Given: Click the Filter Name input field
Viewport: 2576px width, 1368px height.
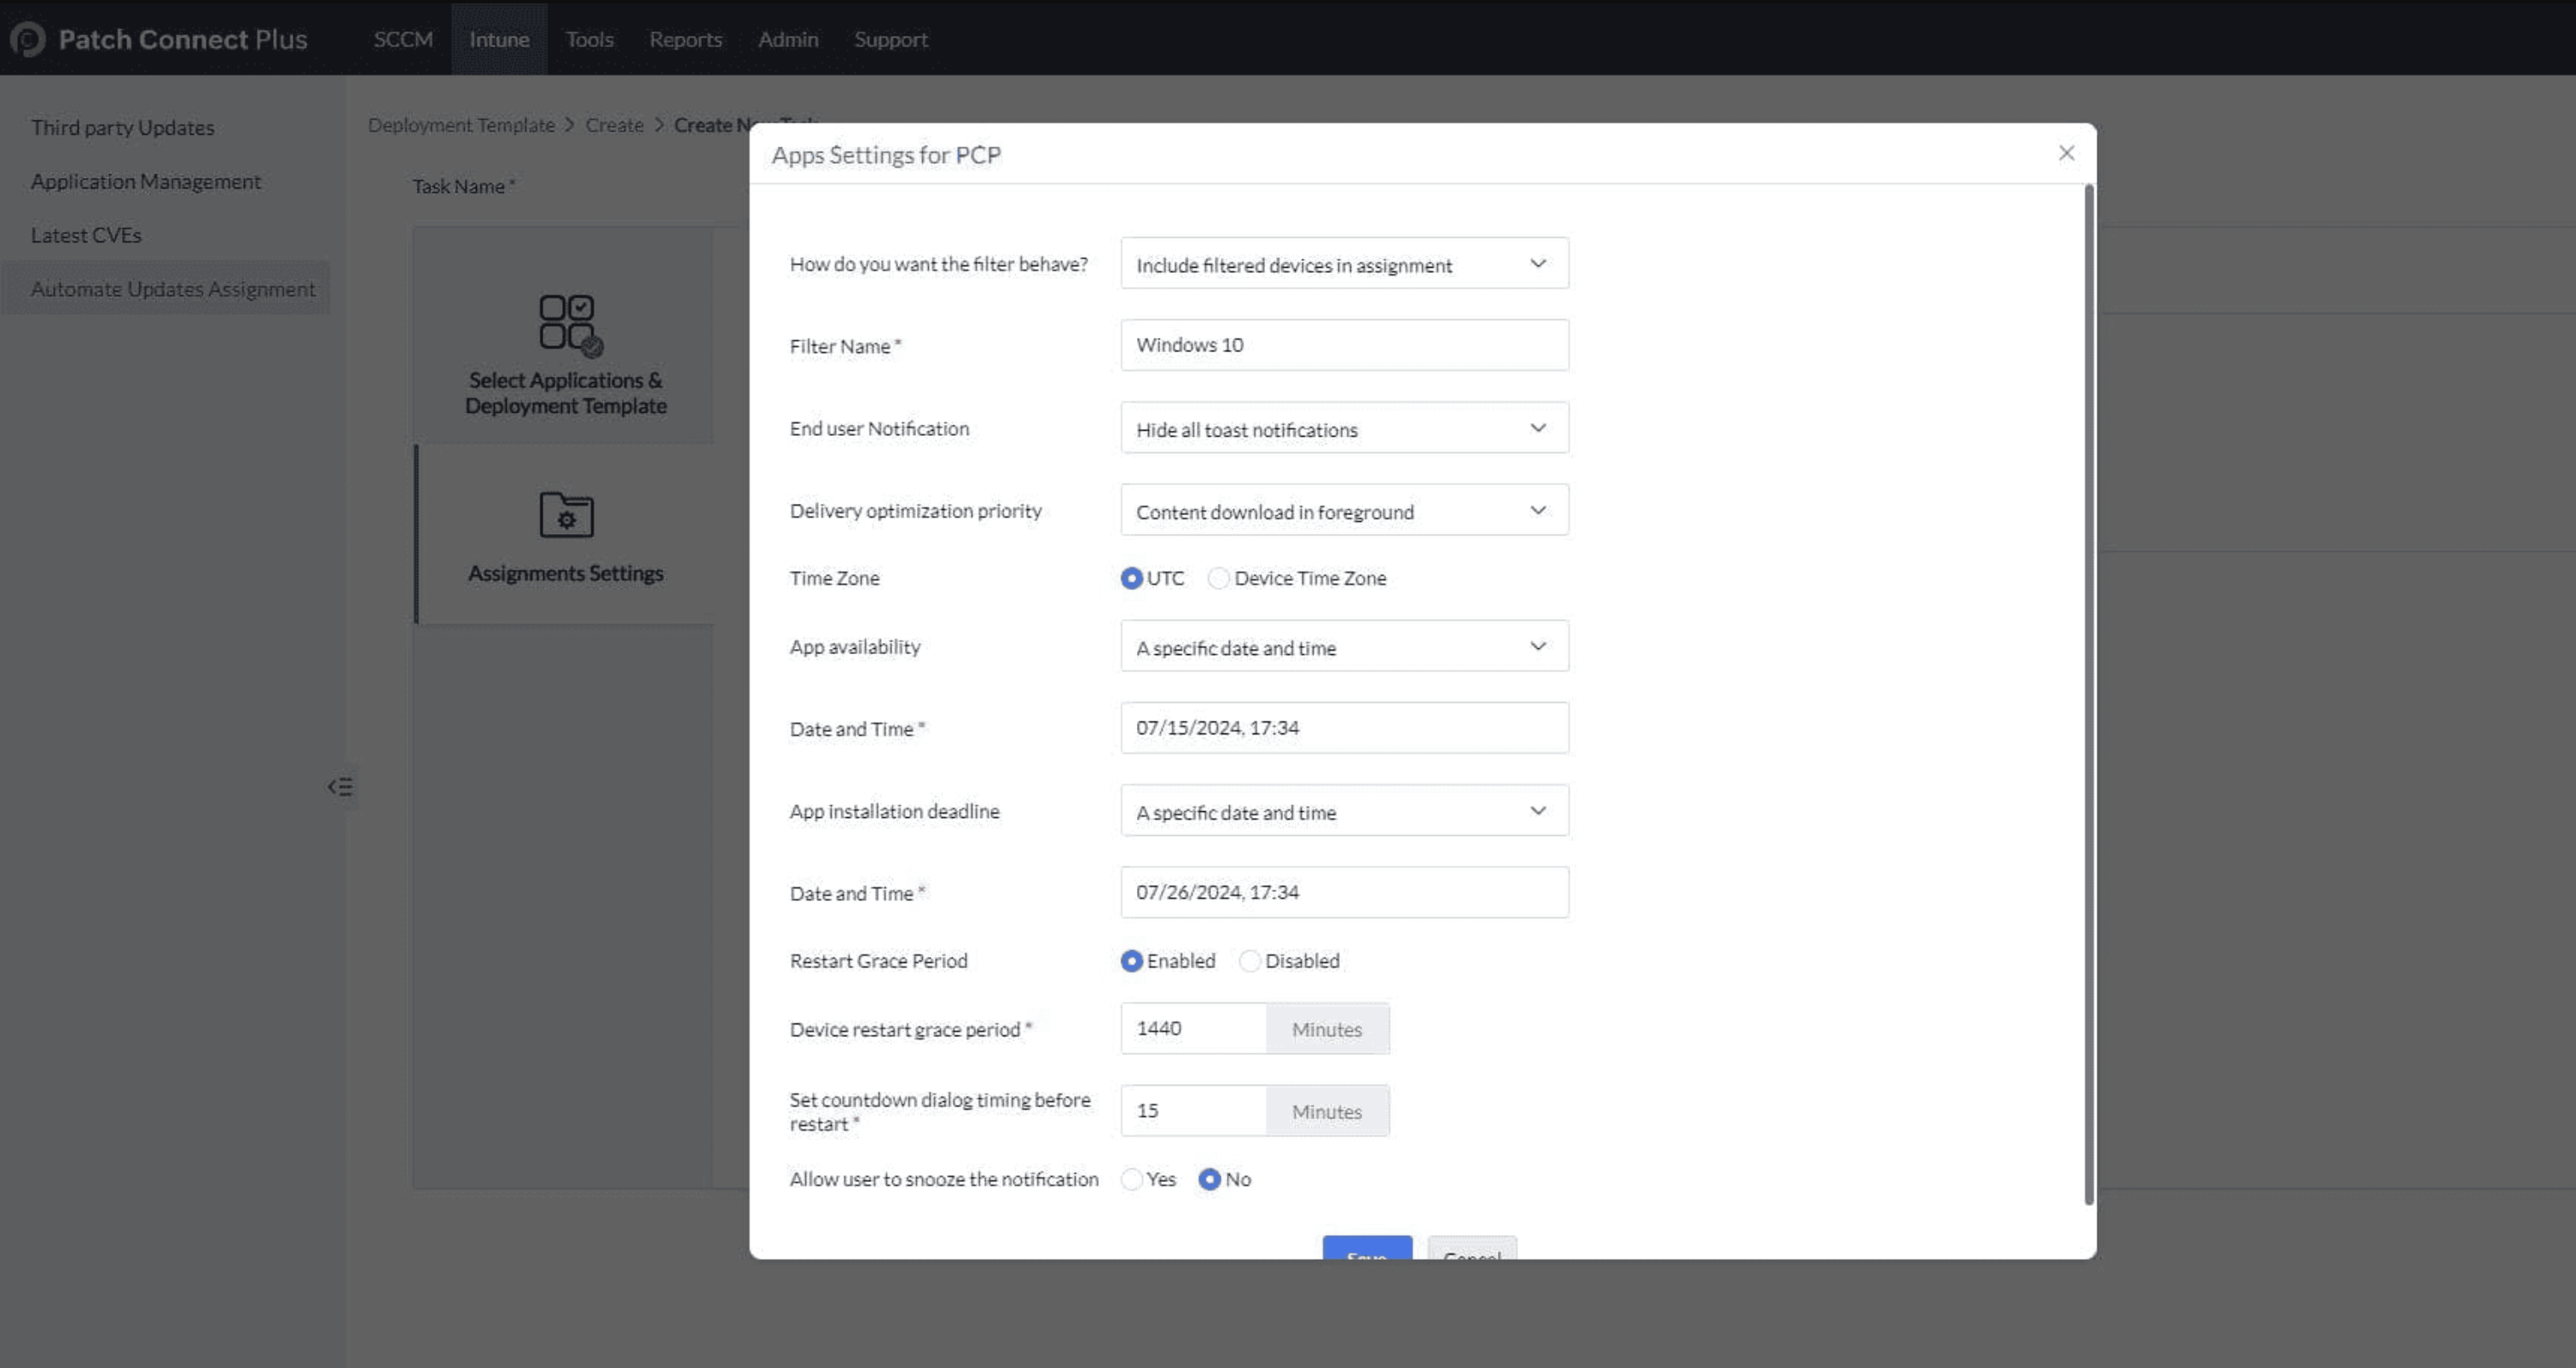Looking at the screenshot, I should [x=1344, y=345].
